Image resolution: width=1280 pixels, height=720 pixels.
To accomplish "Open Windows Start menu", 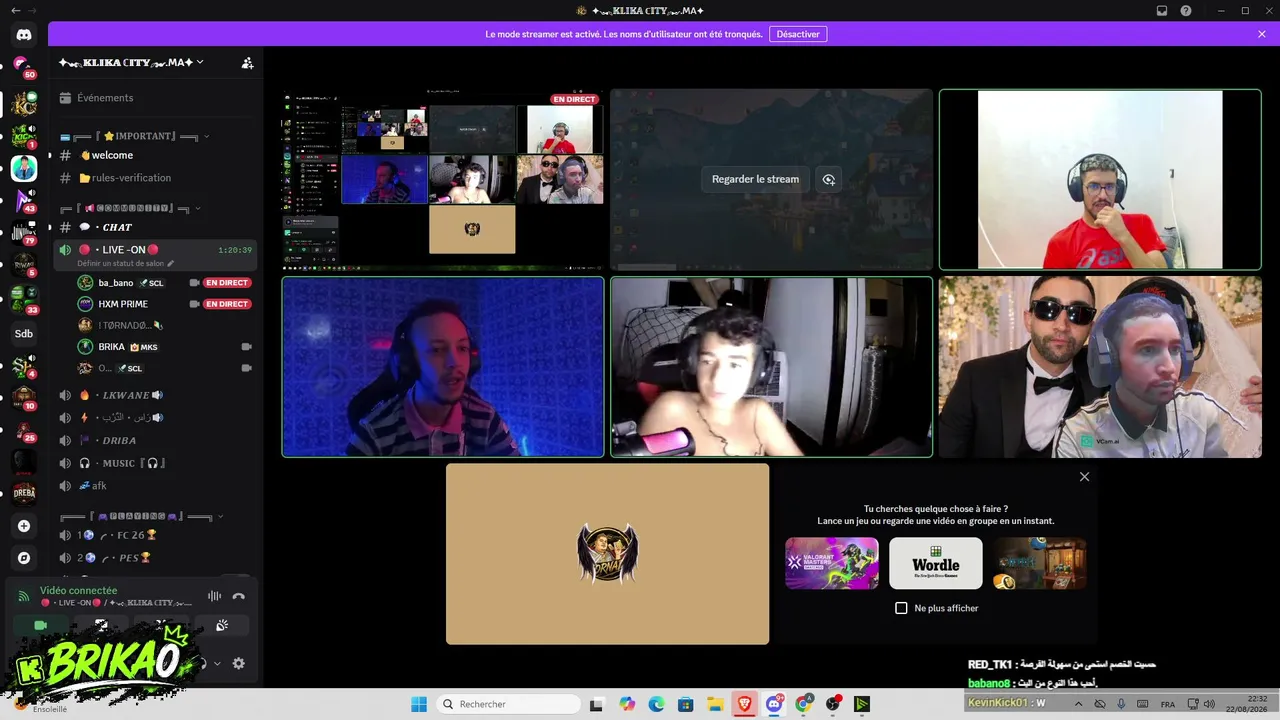I will tap(419, 704).
